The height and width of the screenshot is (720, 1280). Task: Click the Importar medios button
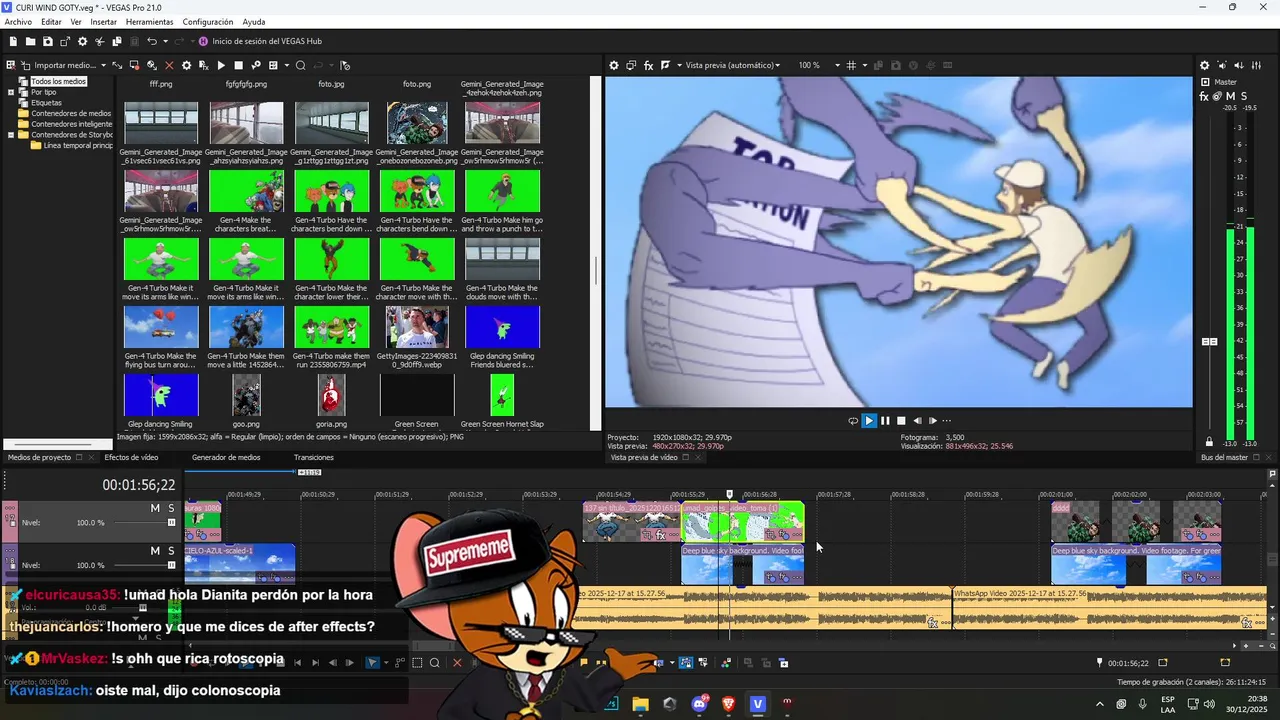[58, 65]
